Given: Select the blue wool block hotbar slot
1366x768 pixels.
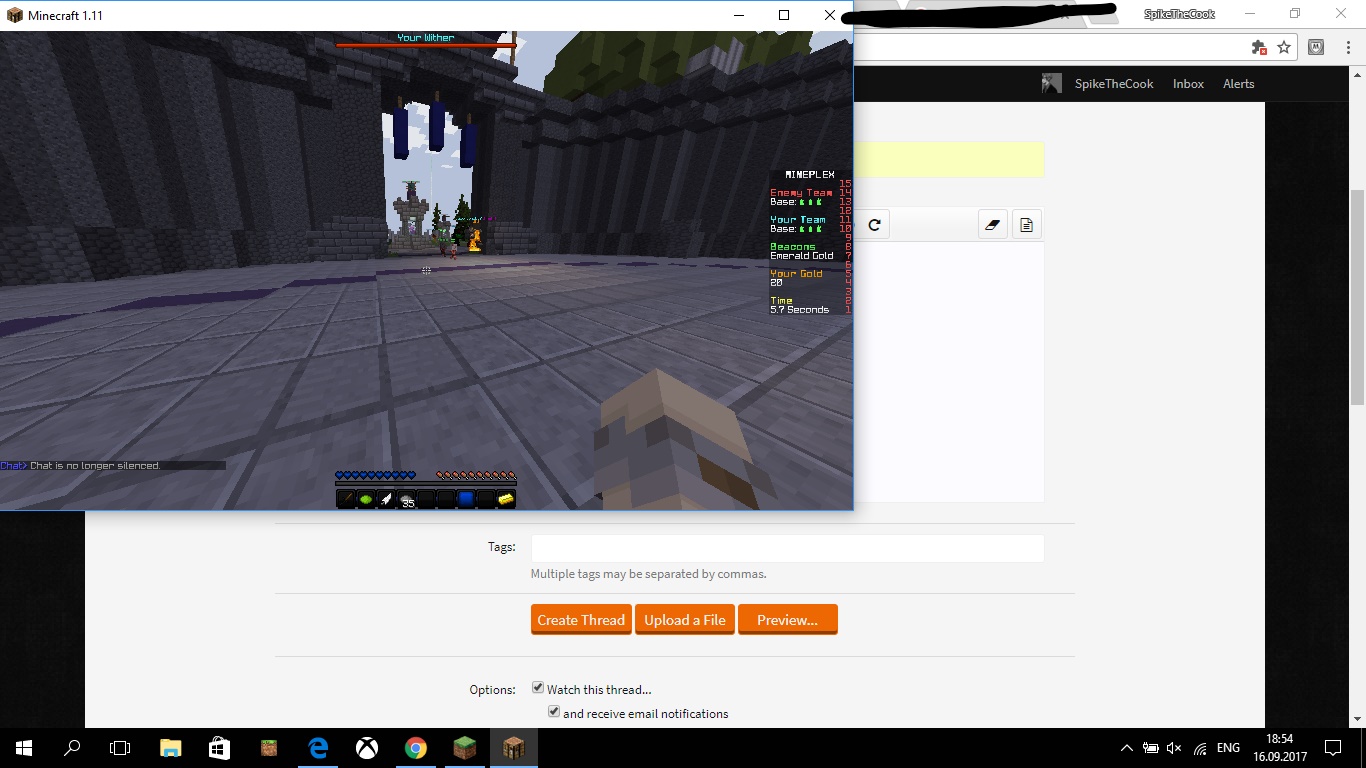Looking at the screenshot, I should tap(466, 499).
